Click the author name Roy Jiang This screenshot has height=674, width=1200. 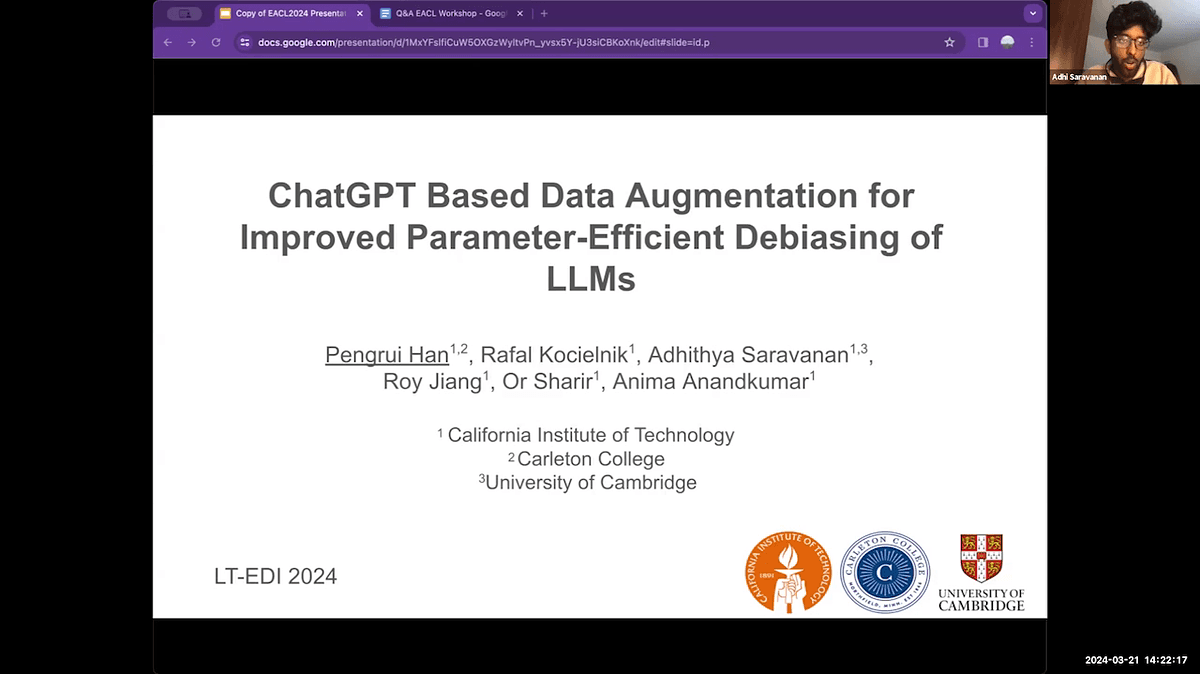[x=432, y=382]
